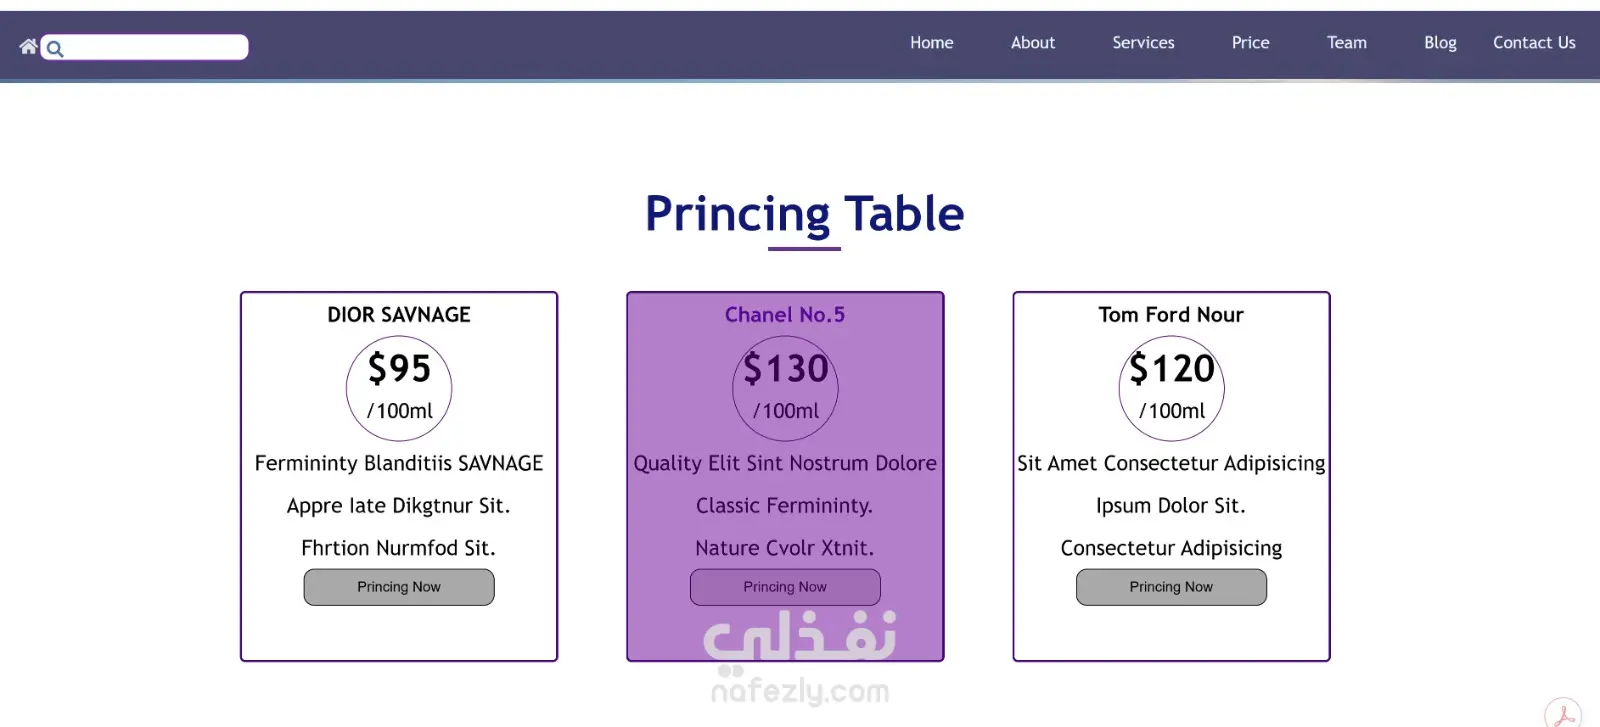1600x727 pixels.
Task: Click Princing Now under Dior Savnage
Action: point(399,587)
